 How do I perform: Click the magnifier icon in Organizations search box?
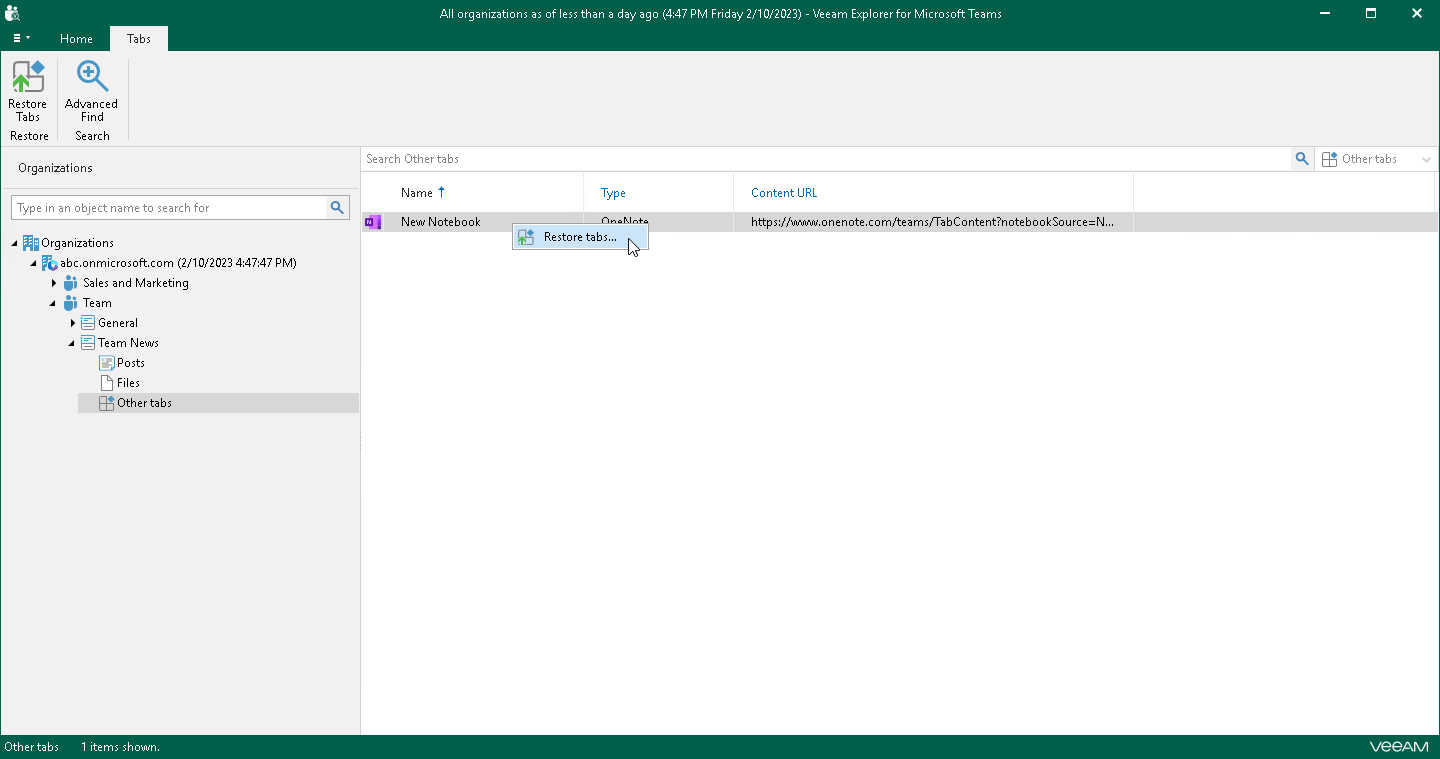coord(338,208)
